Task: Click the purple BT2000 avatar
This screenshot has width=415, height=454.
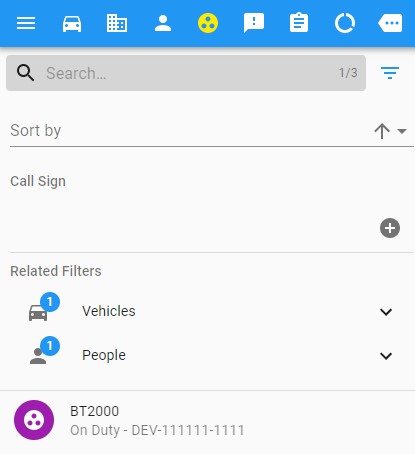Action: point(34,420)
